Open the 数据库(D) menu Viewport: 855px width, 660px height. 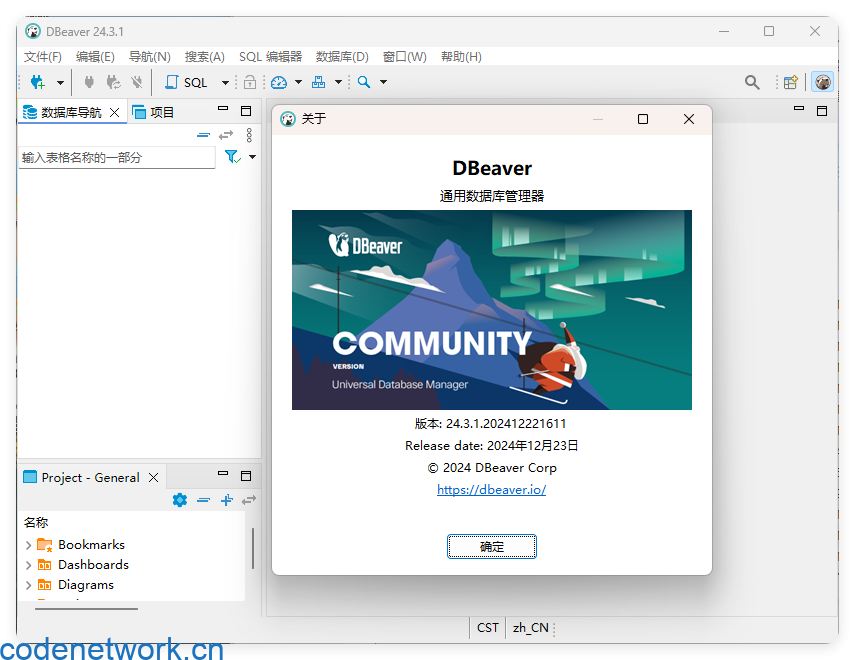point(342,57)
